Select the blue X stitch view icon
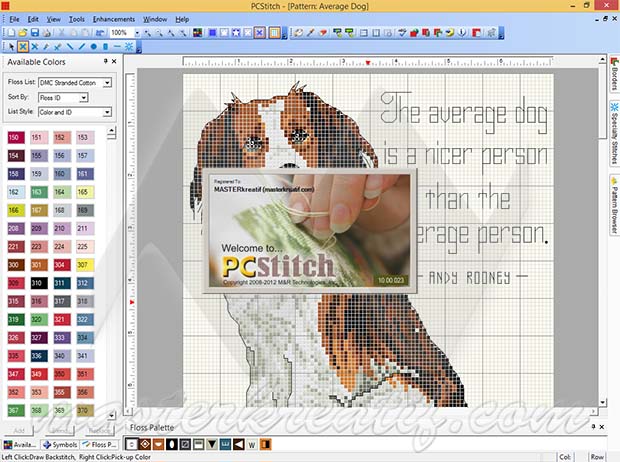620x462 pixels. [x=260, y=33]
